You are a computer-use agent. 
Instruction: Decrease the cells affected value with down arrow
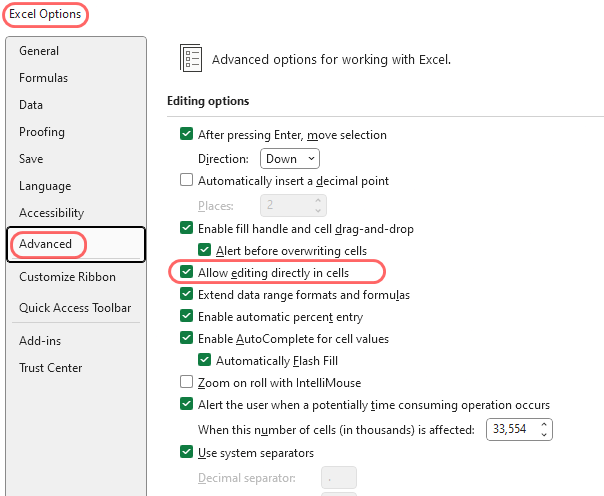tap(544, 434)
